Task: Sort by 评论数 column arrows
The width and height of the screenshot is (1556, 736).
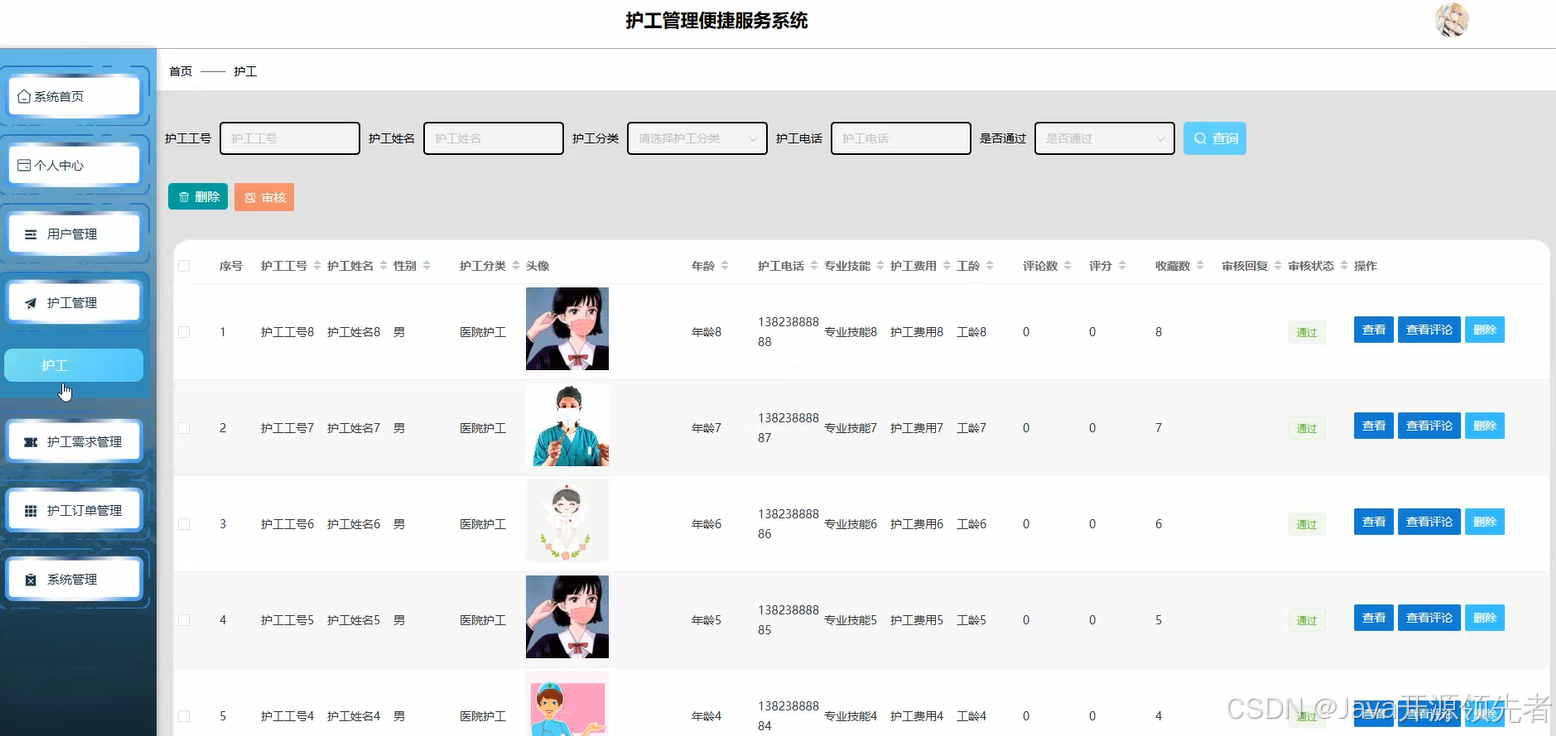Action: (1068, 266)
